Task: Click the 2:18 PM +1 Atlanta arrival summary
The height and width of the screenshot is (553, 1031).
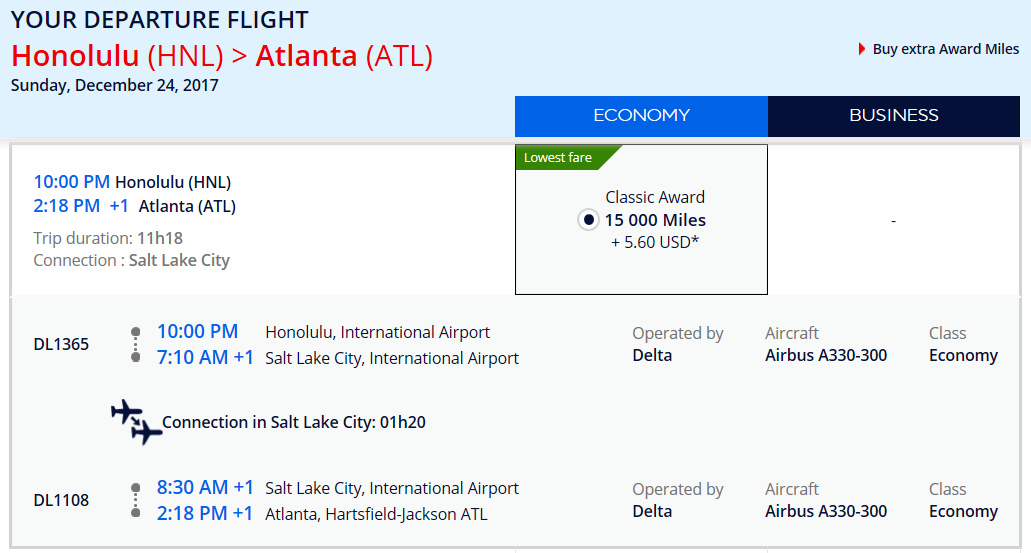Action: 135,206
